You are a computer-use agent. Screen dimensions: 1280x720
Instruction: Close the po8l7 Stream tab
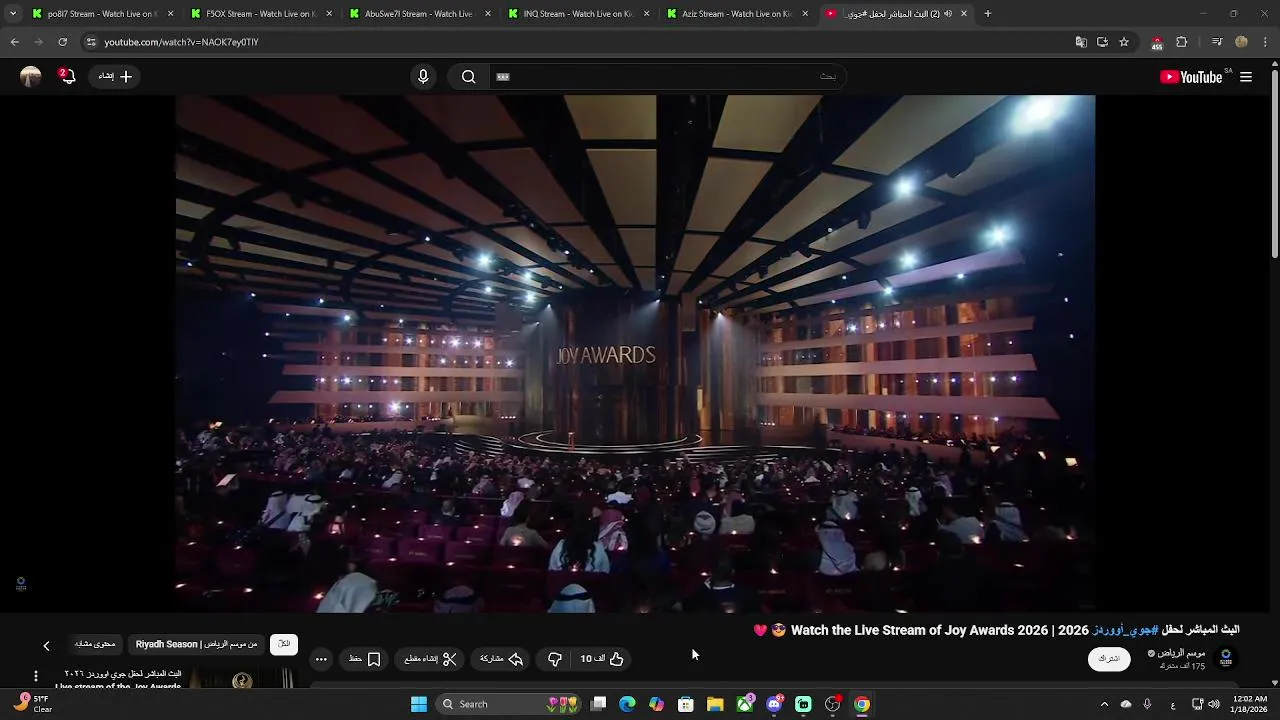pos(170,14)
